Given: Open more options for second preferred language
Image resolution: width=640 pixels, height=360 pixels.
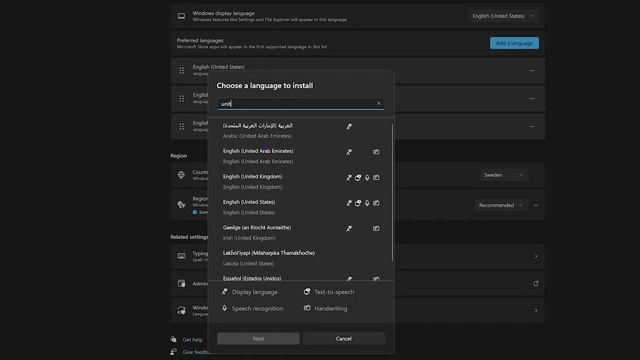Looking at the screenshot, I should (531, 98).
